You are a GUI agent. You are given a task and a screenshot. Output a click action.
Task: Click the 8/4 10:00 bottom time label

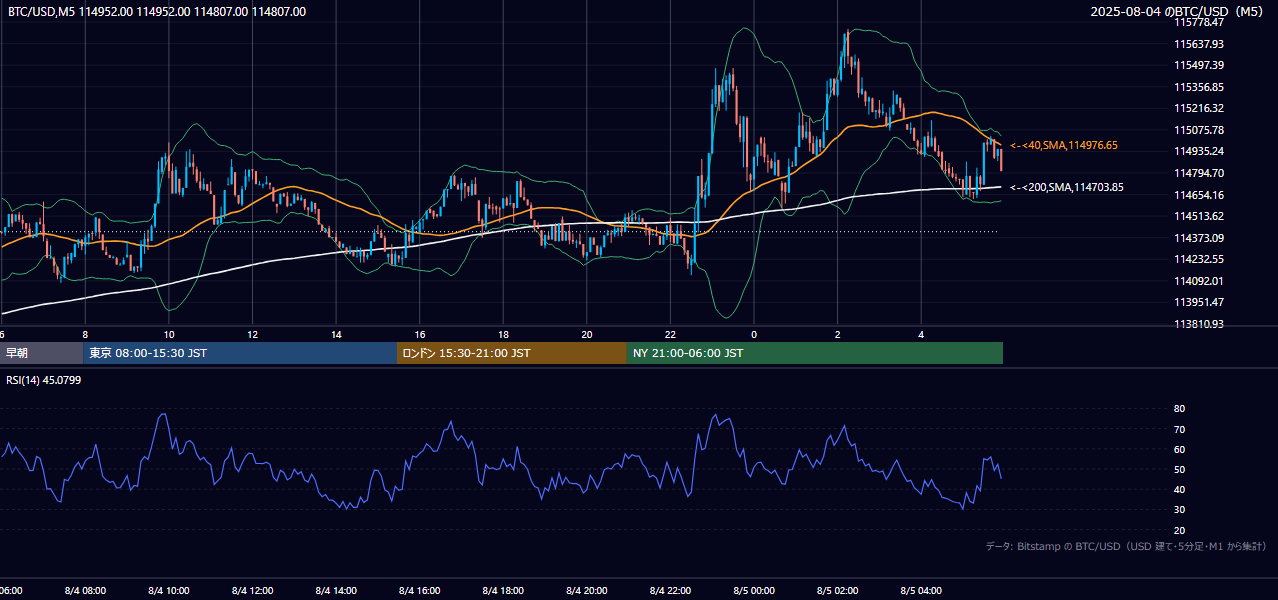click(x=169, y=591)
